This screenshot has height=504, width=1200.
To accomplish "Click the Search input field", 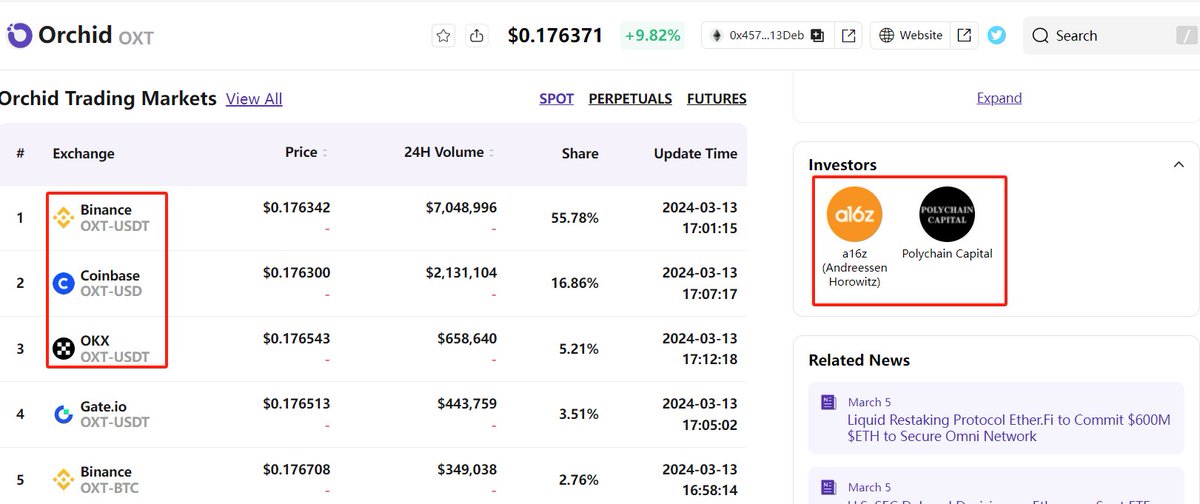I will pyautogui.click(x=1111, y=36).
